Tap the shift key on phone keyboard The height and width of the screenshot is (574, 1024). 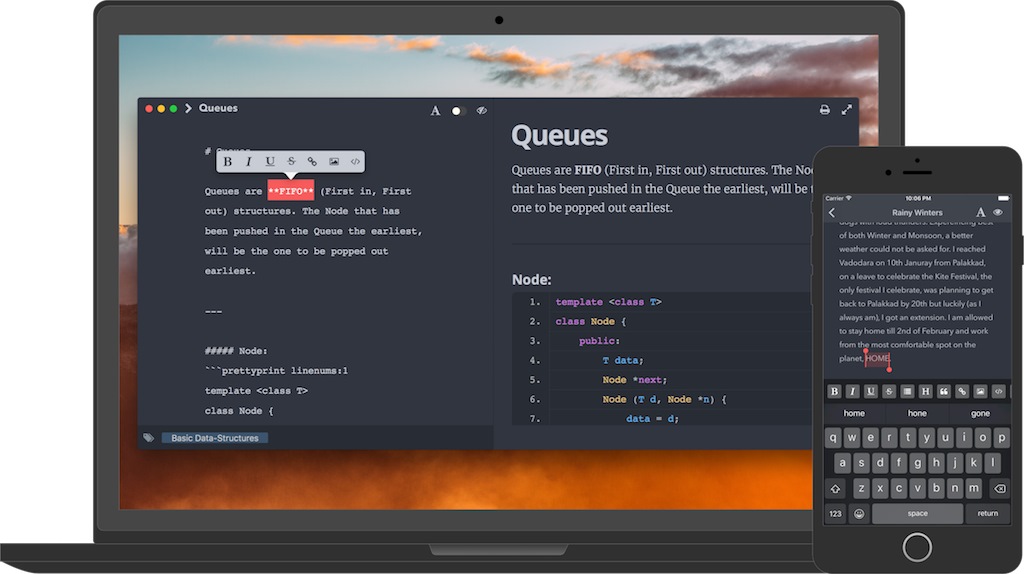click(835, 488)
